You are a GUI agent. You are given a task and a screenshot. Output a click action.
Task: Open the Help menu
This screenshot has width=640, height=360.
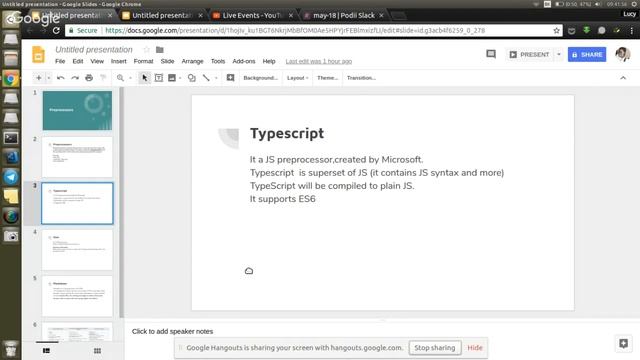point(269,61)
